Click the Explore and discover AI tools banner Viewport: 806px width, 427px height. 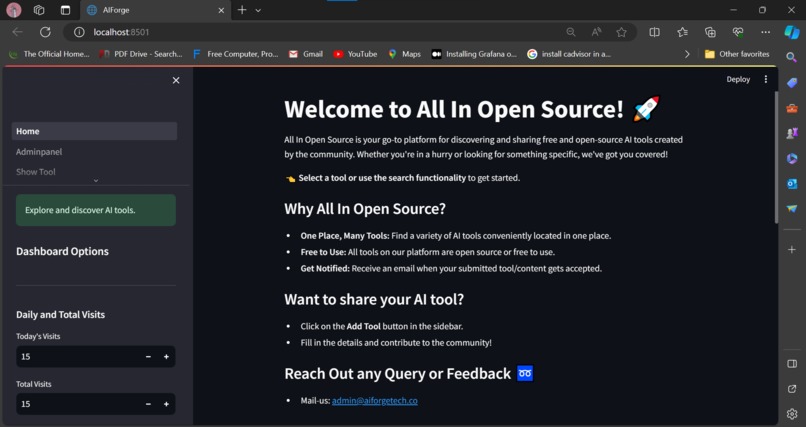point(96,210)
